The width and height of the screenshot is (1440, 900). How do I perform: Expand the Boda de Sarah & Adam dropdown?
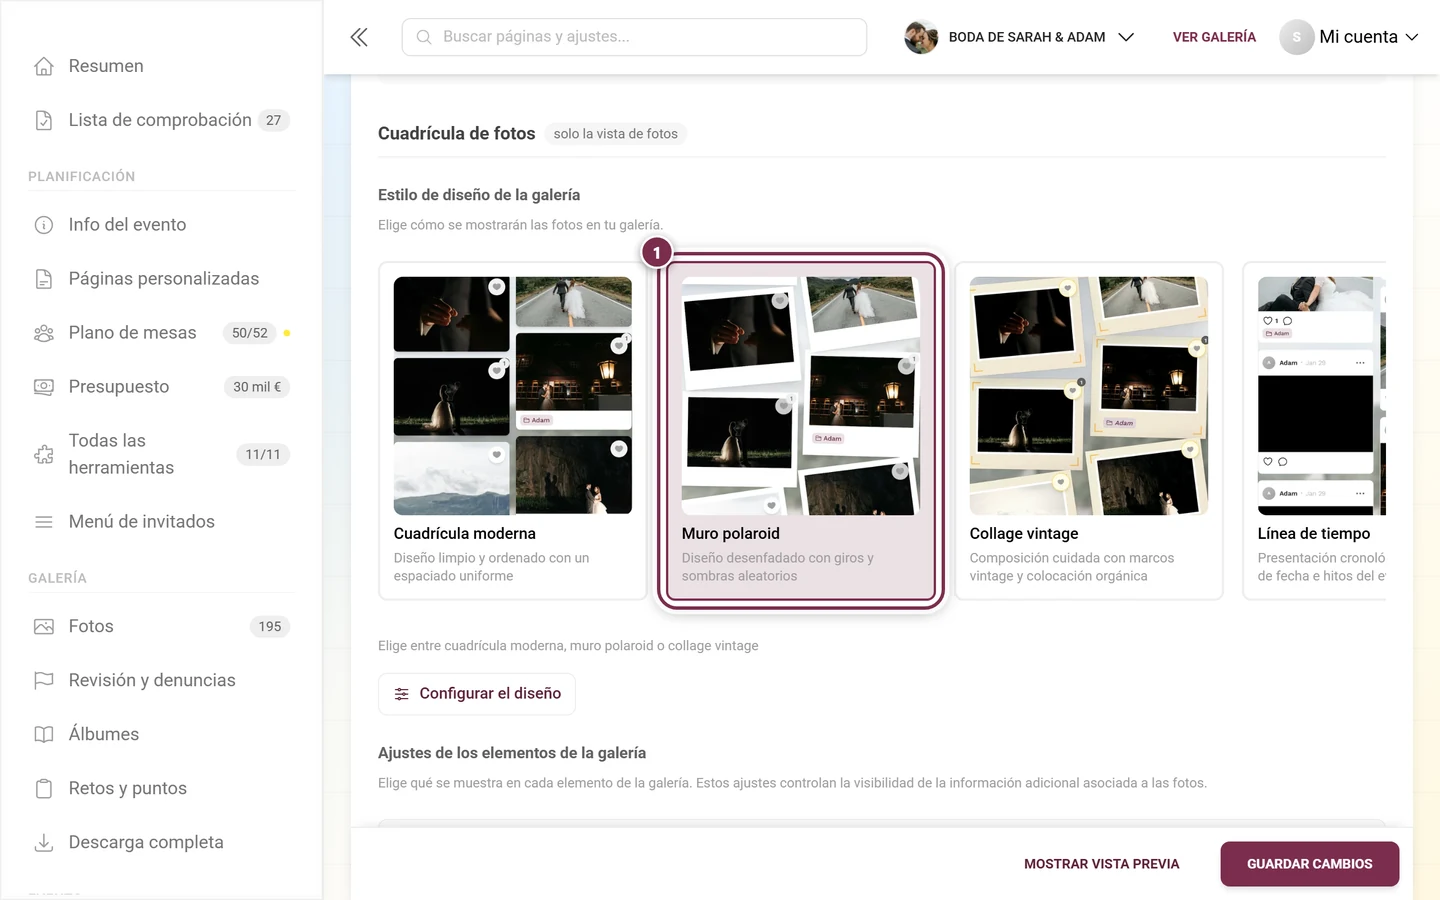(x=1126, y=37)
